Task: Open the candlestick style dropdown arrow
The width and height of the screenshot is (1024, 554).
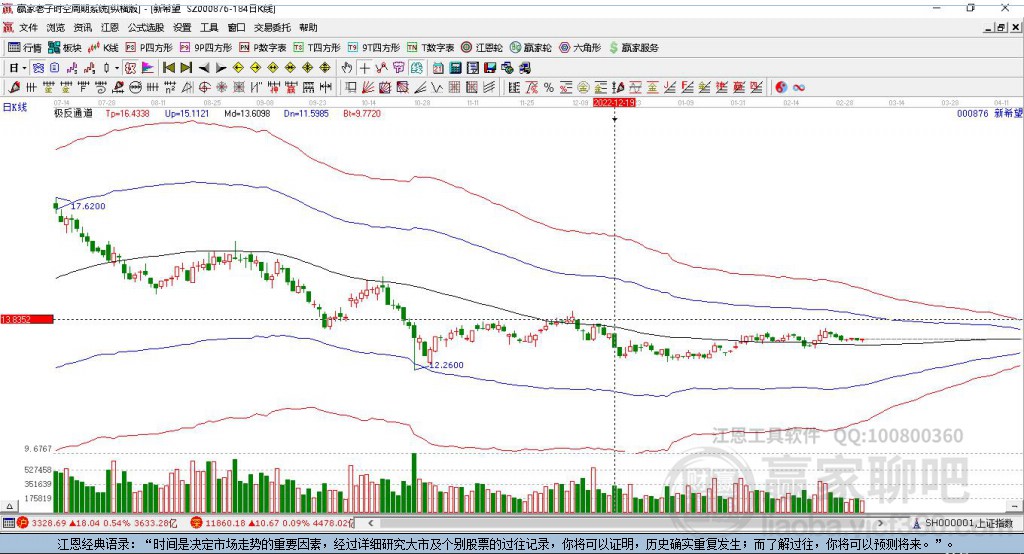Action: point(117,68)
